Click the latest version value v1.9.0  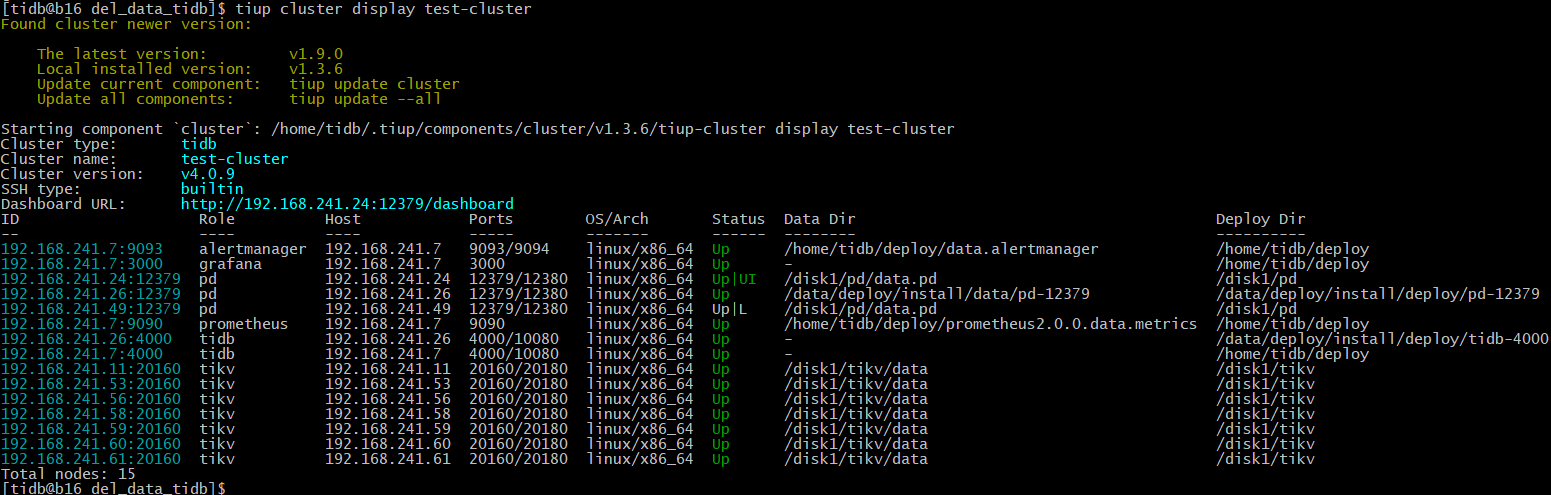[x=316, y=54]
